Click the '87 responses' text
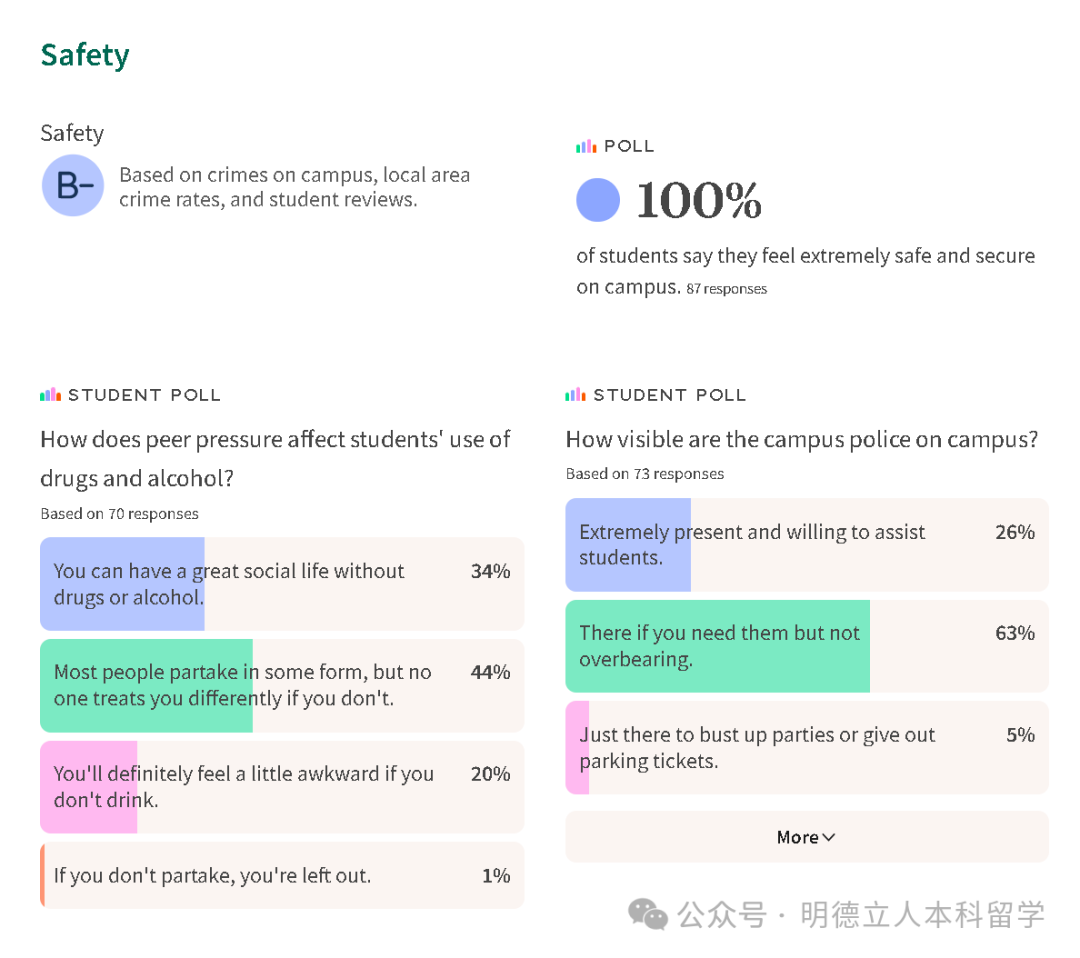Image resolution: width=1080 pixels, height=958 pixels. 726,289
